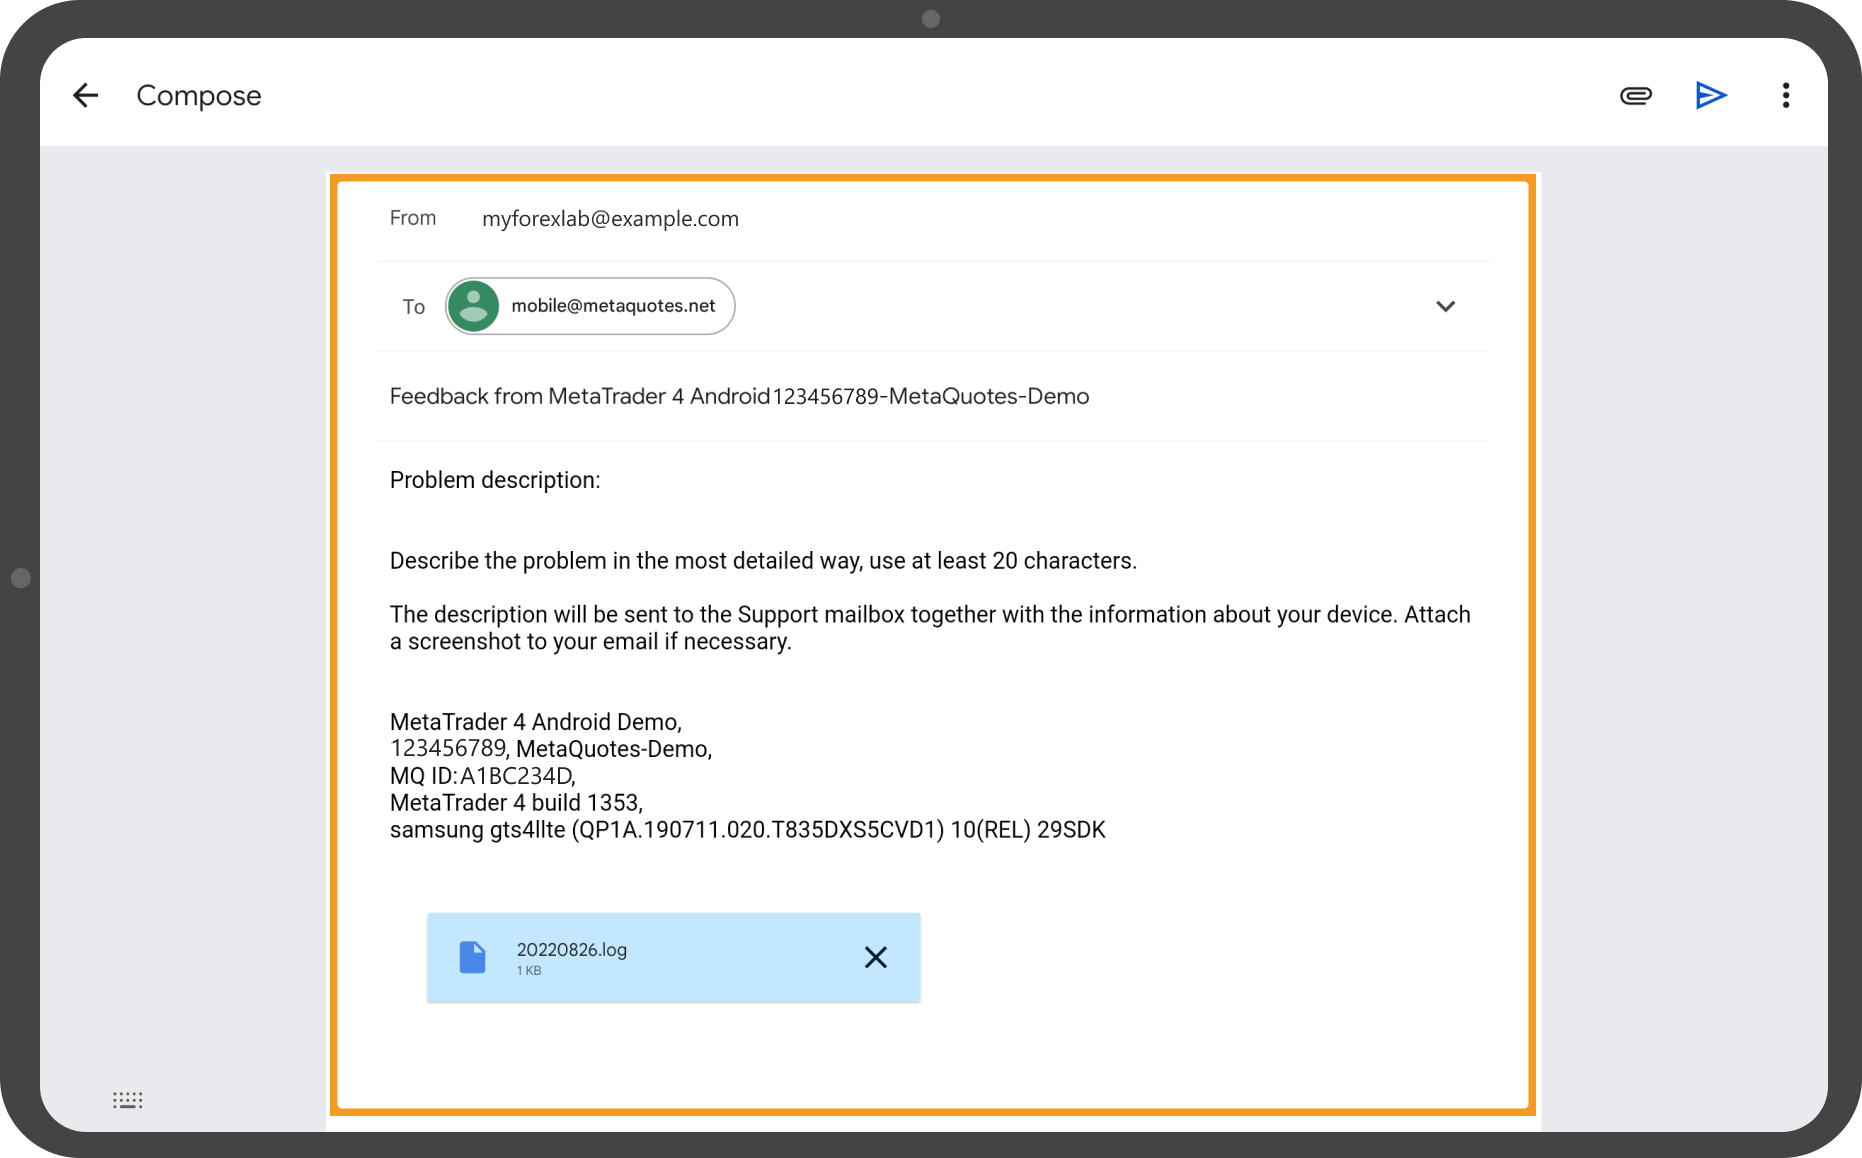This screenshot has height=1158, width=1862.
Task: Click the From label
Action: [412, 218]
